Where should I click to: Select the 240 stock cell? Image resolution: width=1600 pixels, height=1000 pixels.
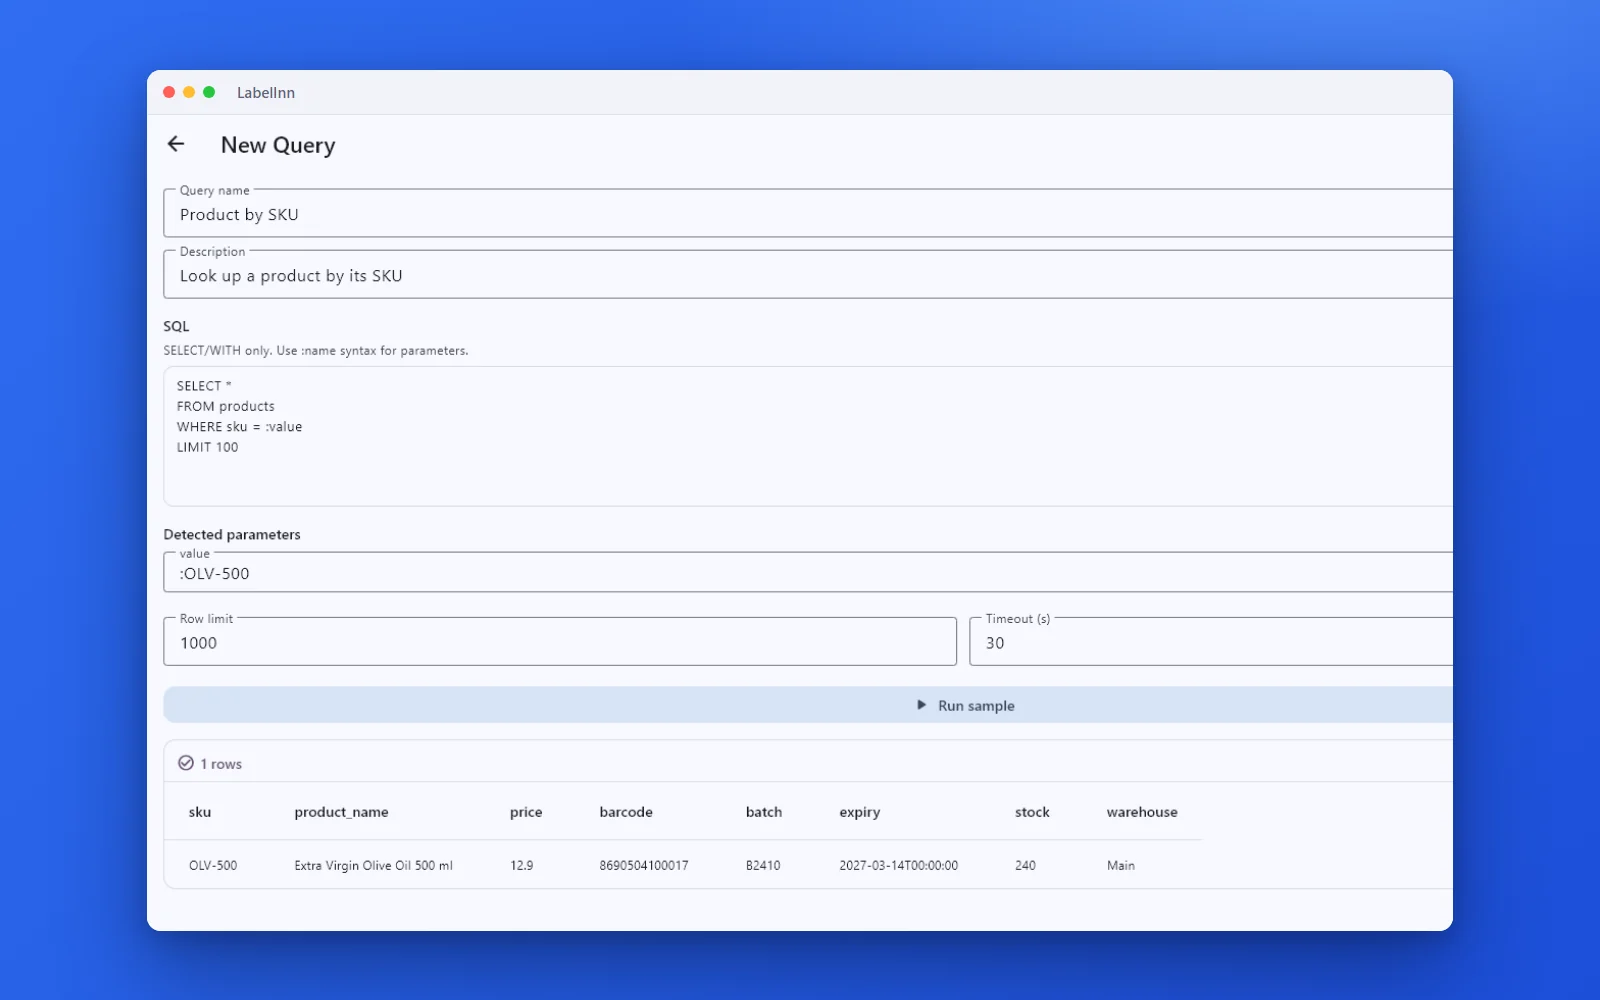click(x=1025, y=865)
